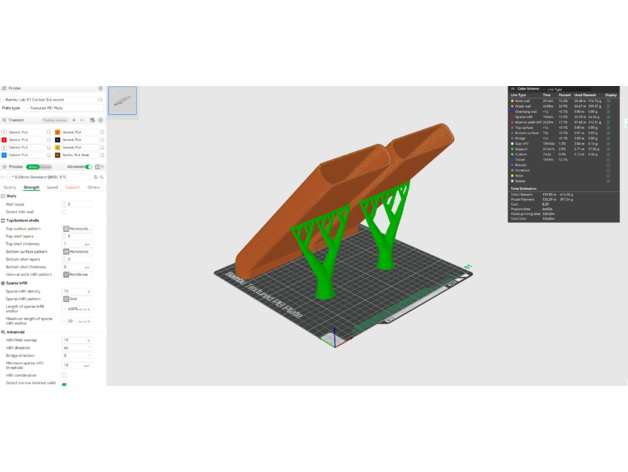
Task: Click the red filament 2 color swatch
Action: tap(5, 140)
